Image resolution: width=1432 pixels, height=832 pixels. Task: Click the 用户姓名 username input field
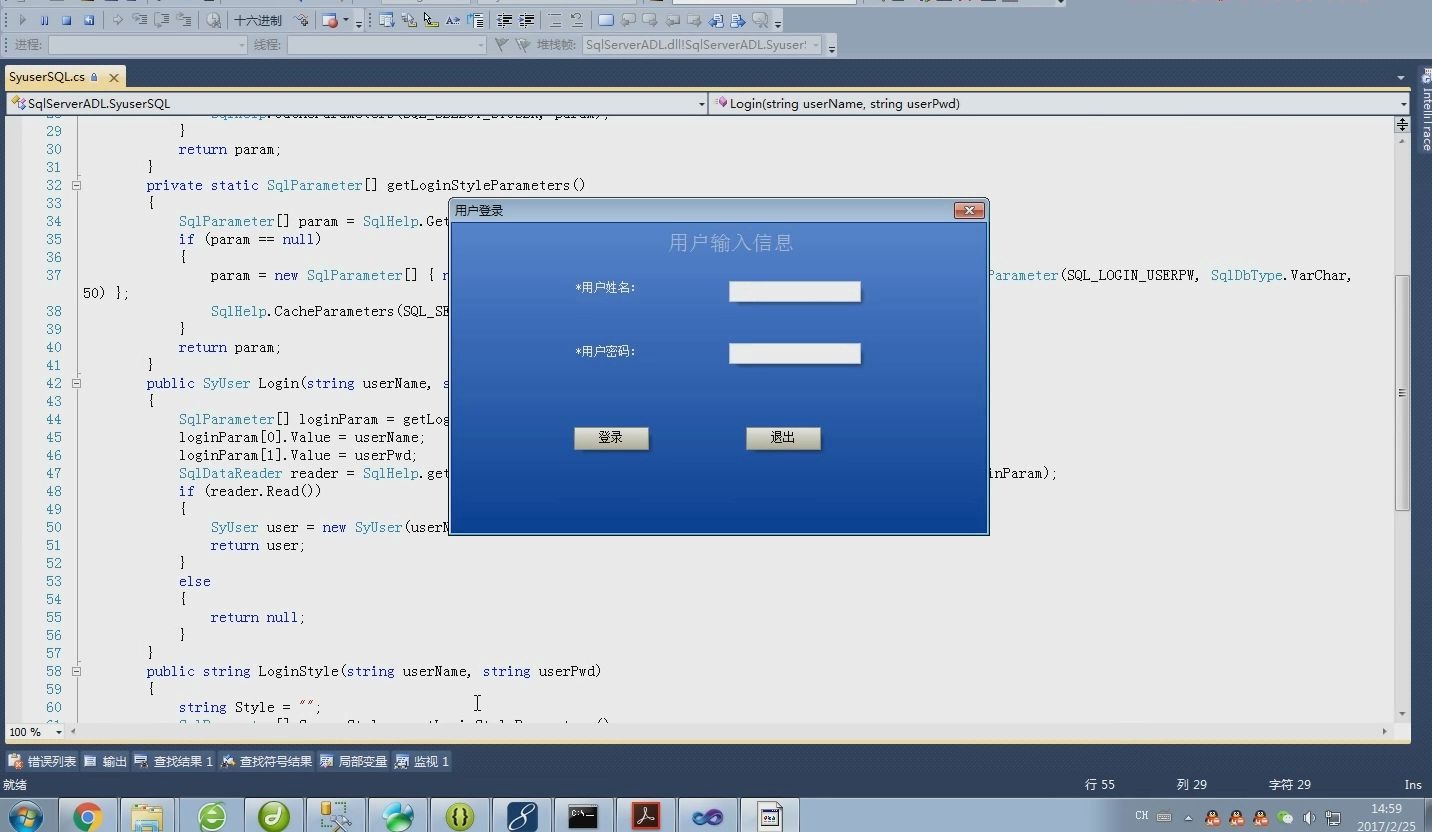coord(795,291)
